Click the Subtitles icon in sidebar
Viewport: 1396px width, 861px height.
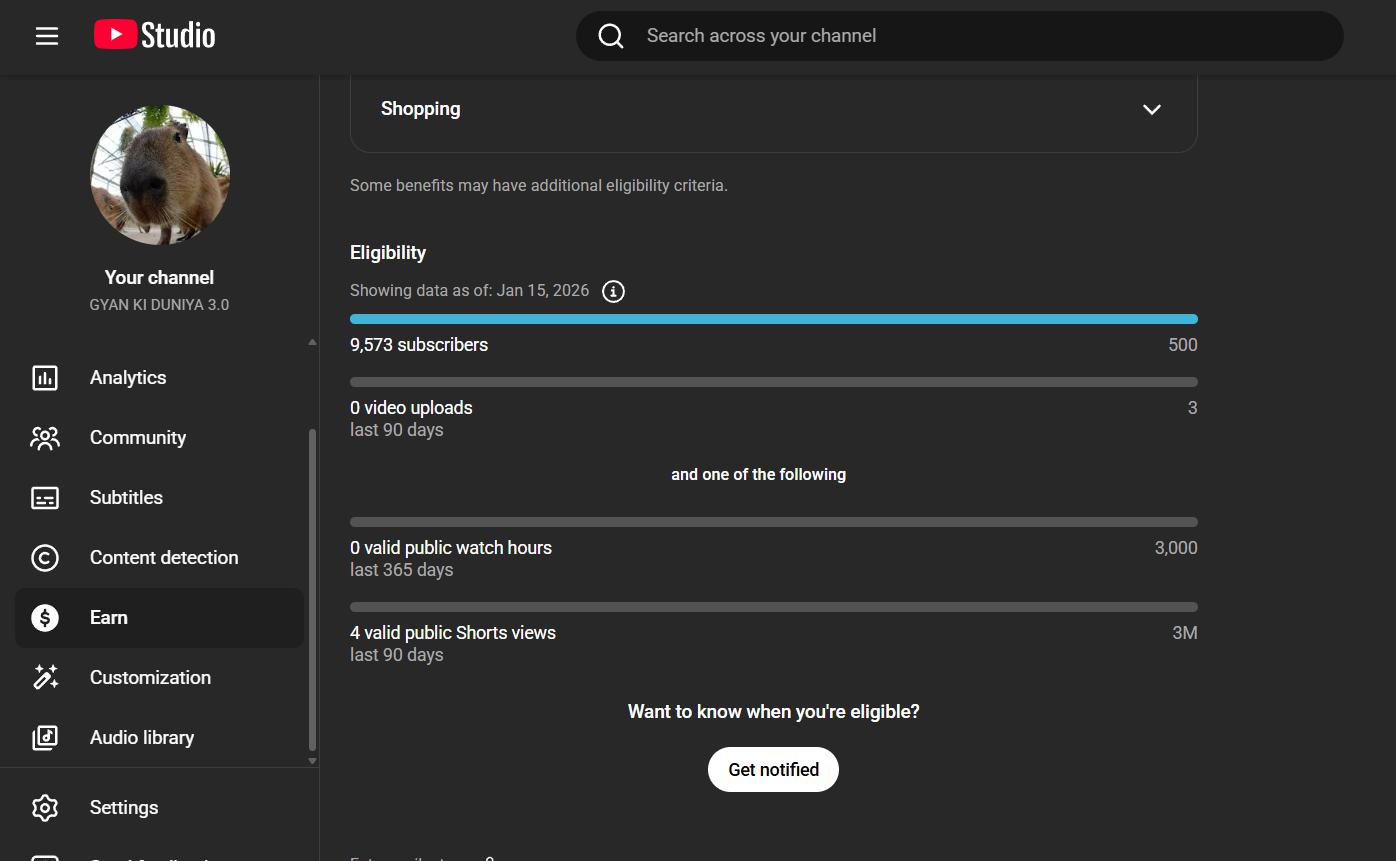tap(45, 498)
